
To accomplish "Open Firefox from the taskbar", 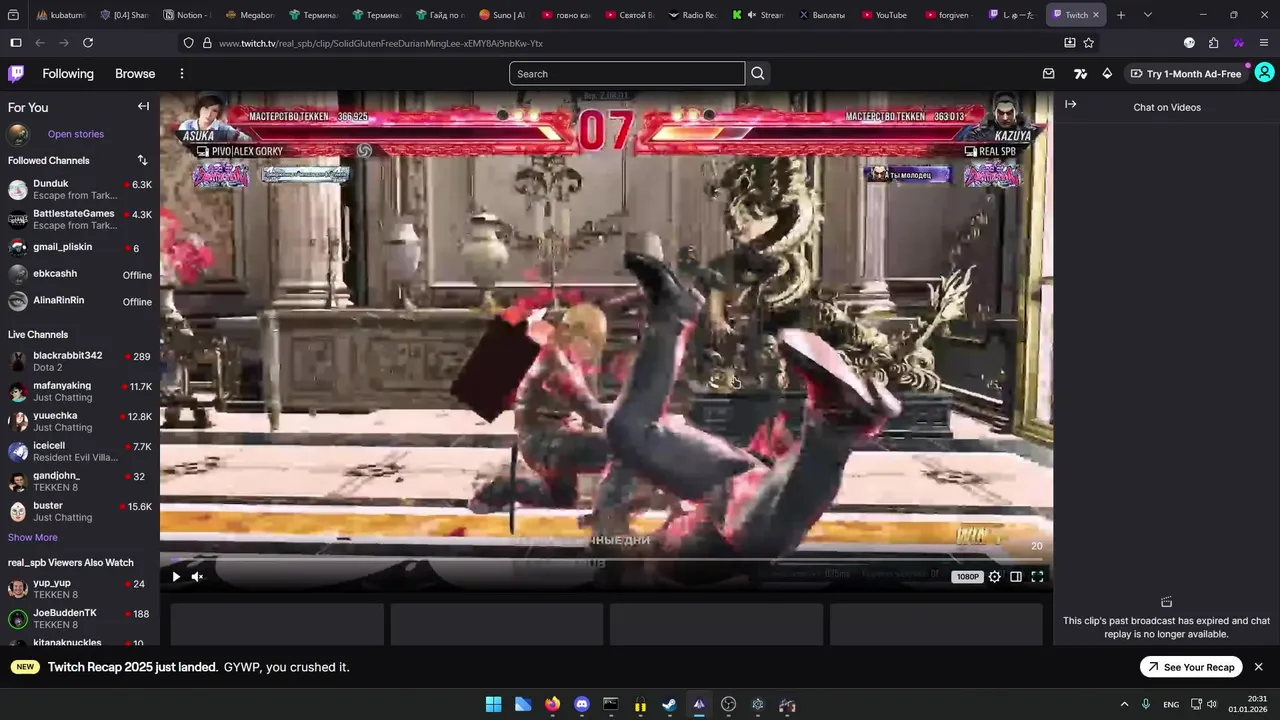I will (x=552, y=704).
